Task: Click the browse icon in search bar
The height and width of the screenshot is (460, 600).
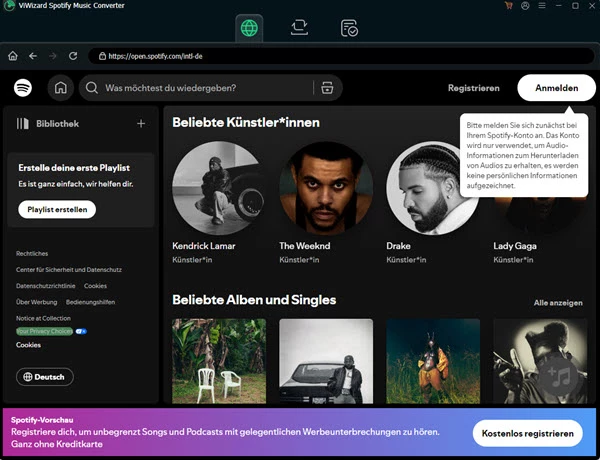Action: click(327, 88)
